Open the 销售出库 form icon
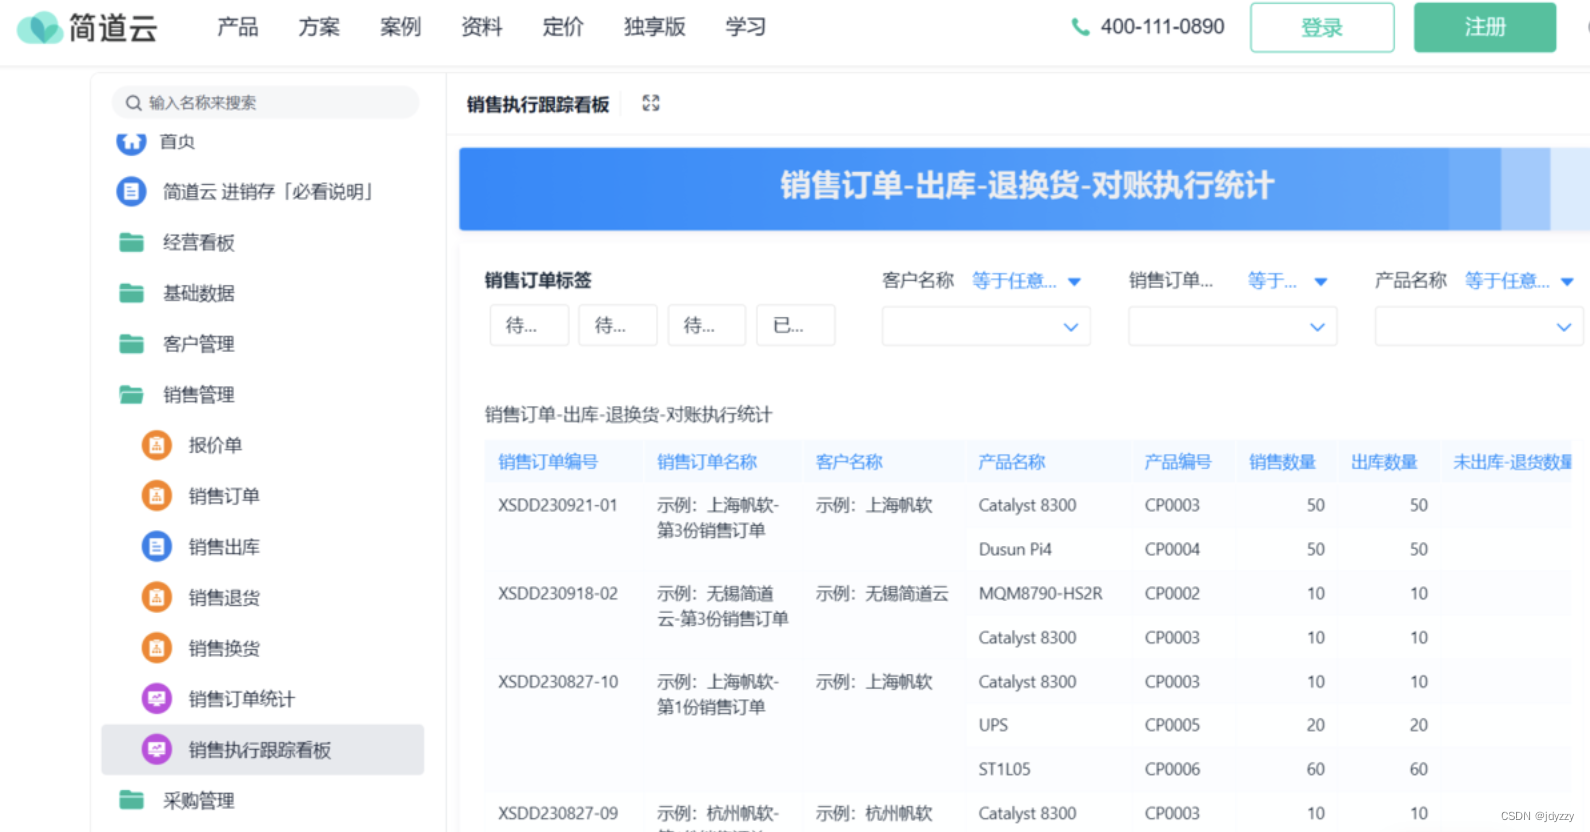 tap(156, 547)
